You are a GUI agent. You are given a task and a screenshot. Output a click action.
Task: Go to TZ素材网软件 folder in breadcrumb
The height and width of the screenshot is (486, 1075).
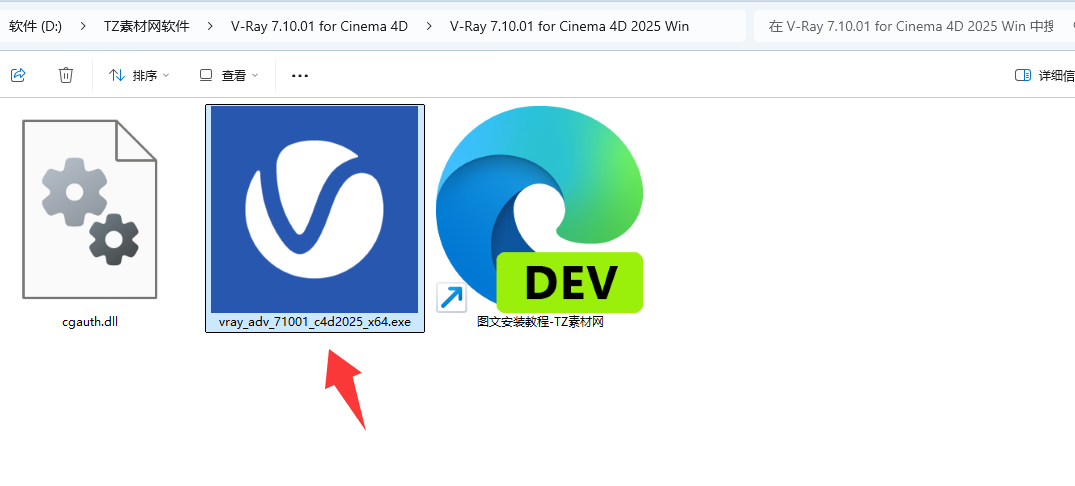click(x=147, y=26)
